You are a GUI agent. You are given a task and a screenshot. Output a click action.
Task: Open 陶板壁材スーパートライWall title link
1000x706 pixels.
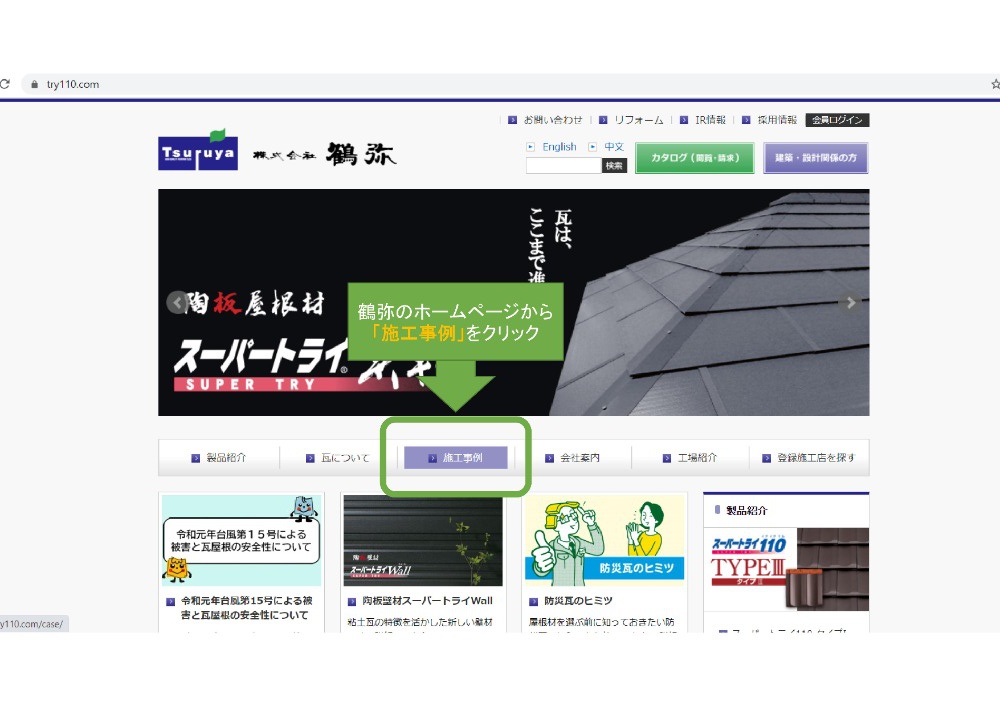pyautogui.click(x=427, y=601)
